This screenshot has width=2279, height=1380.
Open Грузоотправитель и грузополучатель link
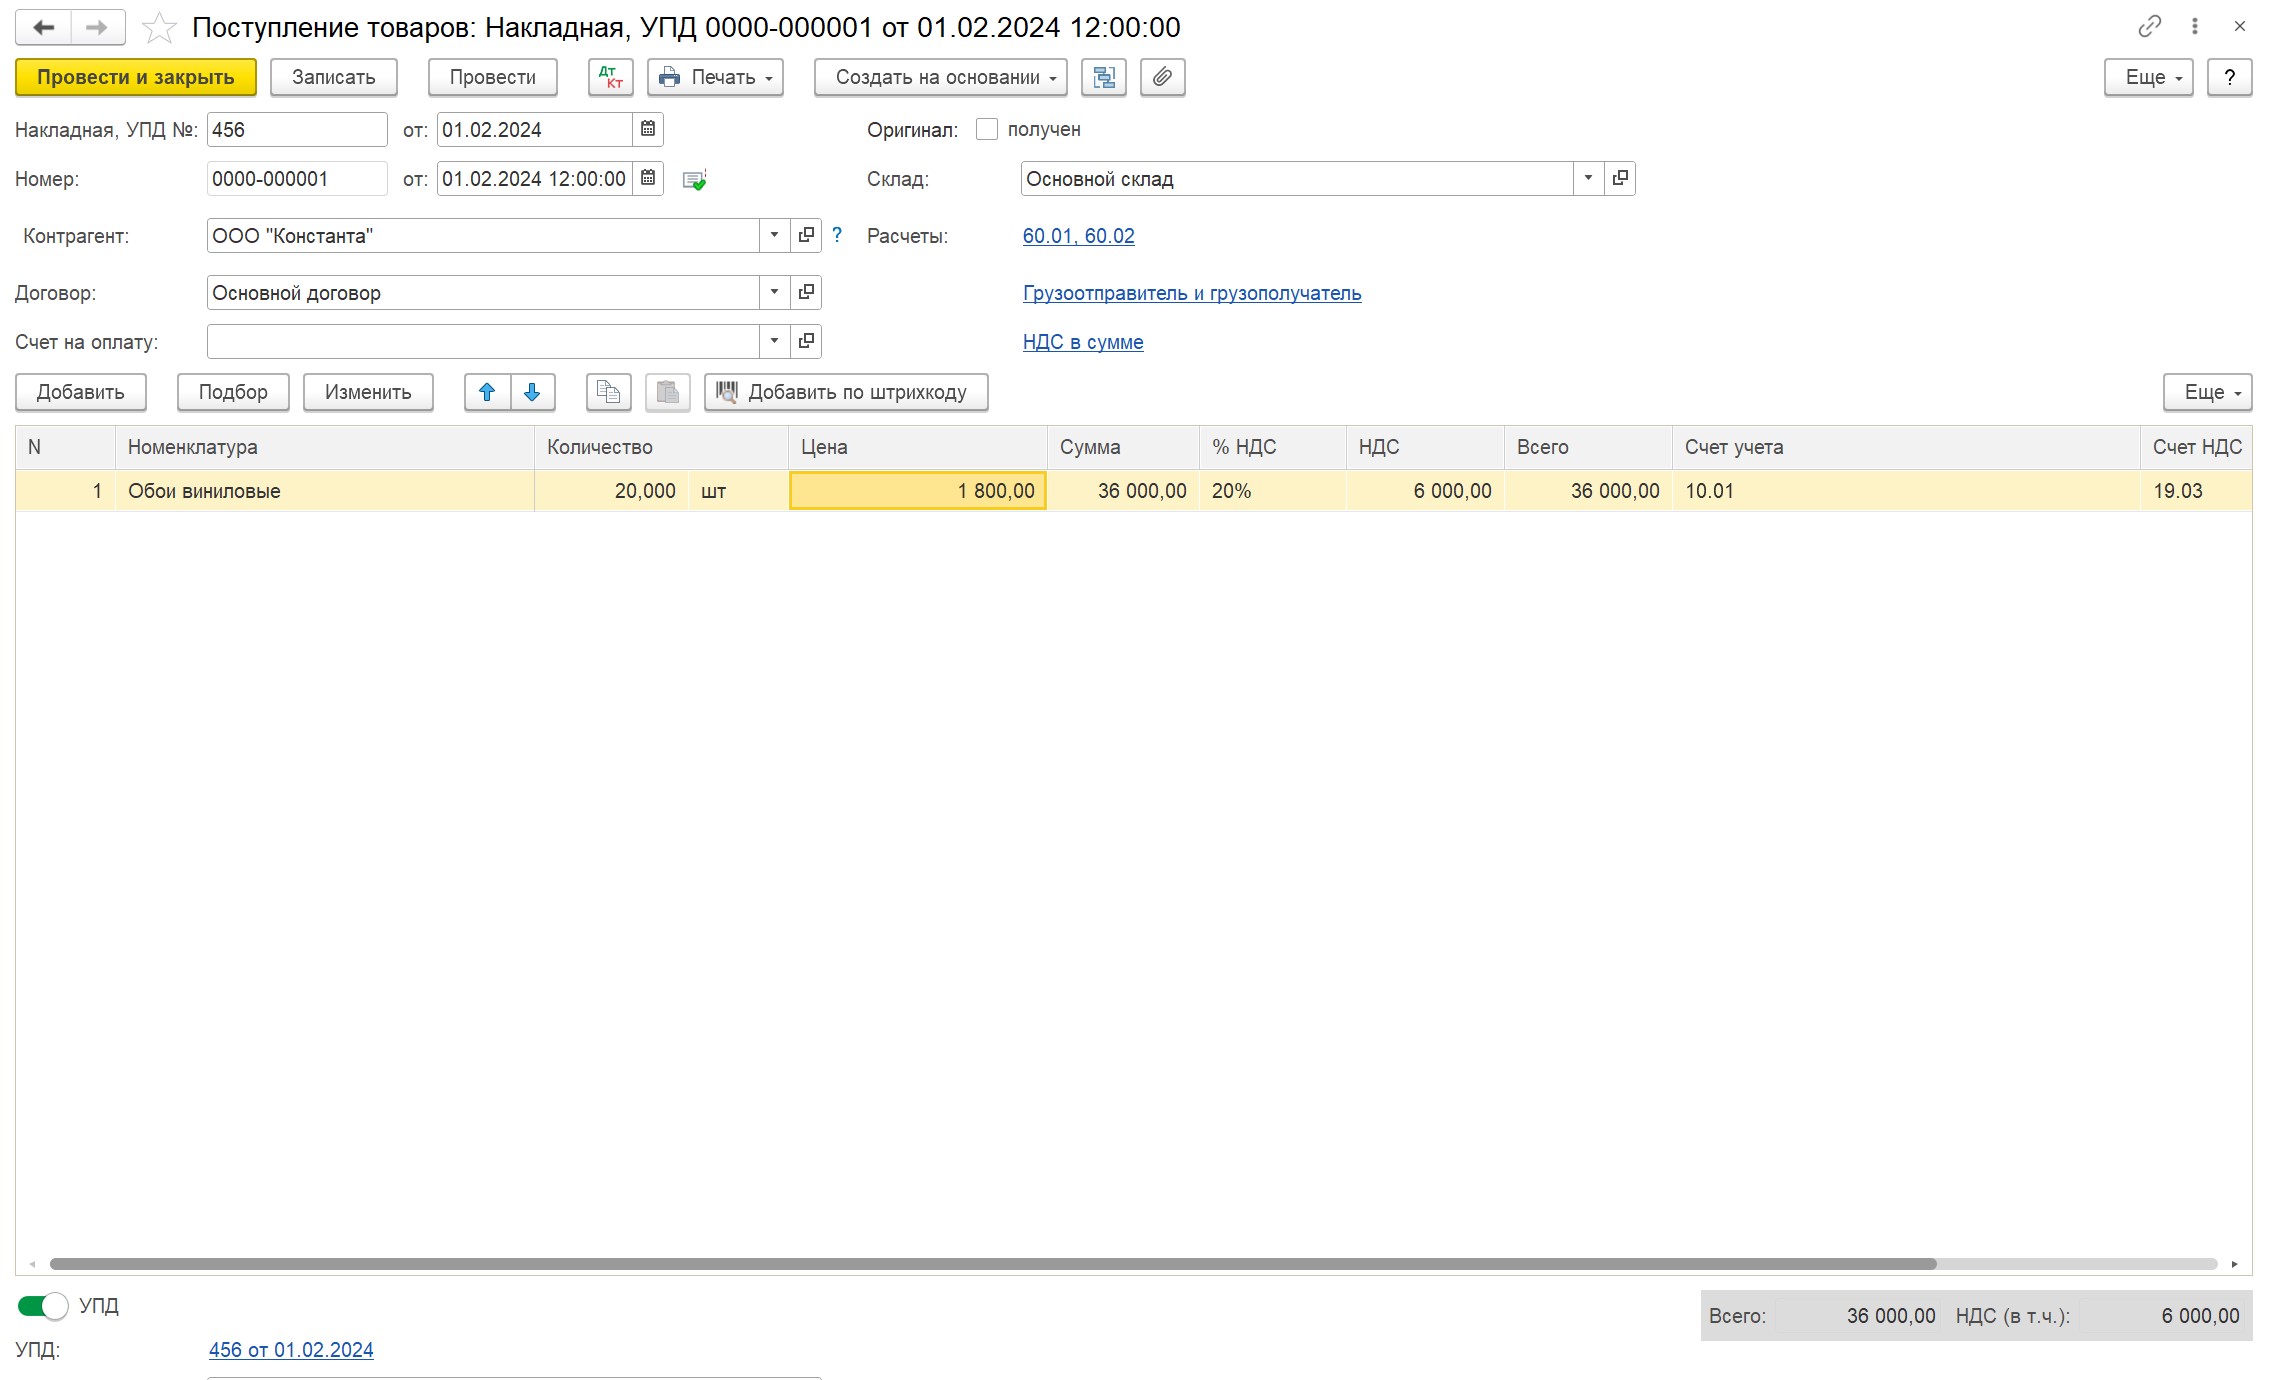coord(1192,293)
